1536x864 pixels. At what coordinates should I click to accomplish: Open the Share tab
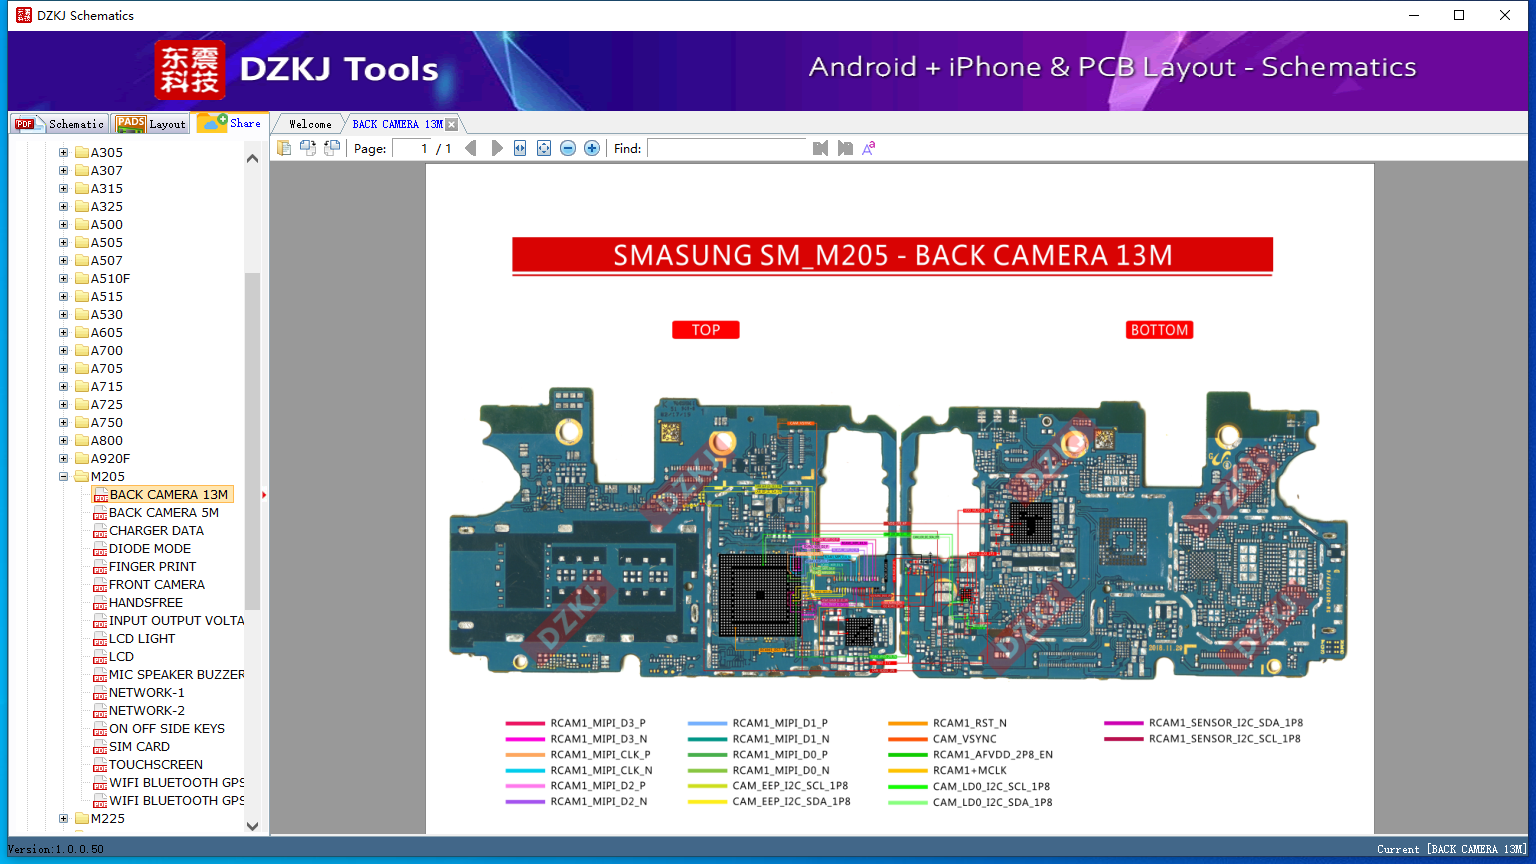(x=230, y=123)
